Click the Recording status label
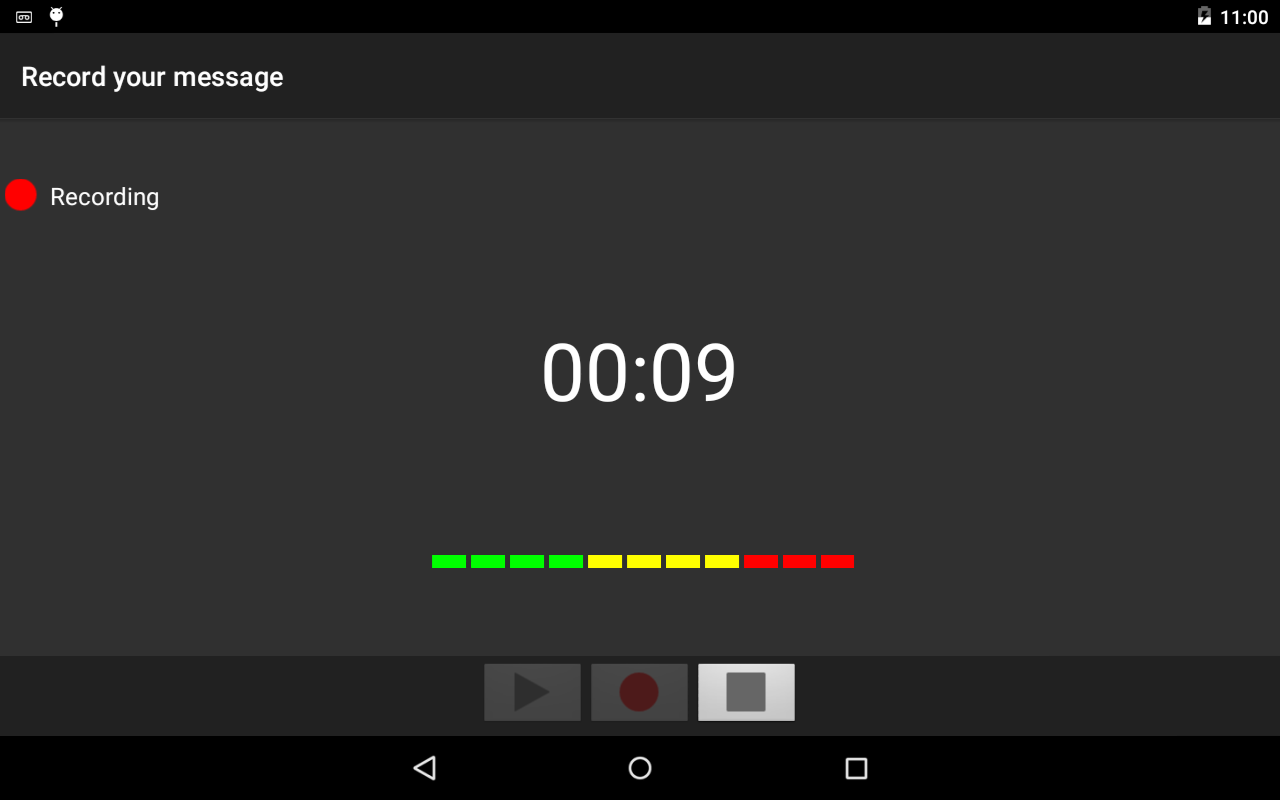The width and height of the screenshot is (1280, 800). point(104,197)
